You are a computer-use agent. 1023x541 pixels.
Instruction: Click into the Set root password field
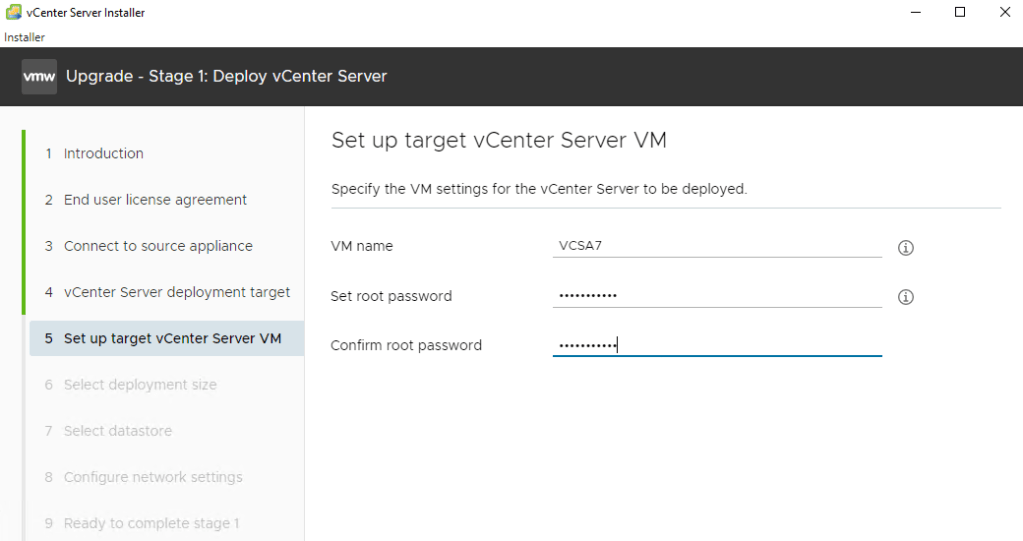point(716,296)
